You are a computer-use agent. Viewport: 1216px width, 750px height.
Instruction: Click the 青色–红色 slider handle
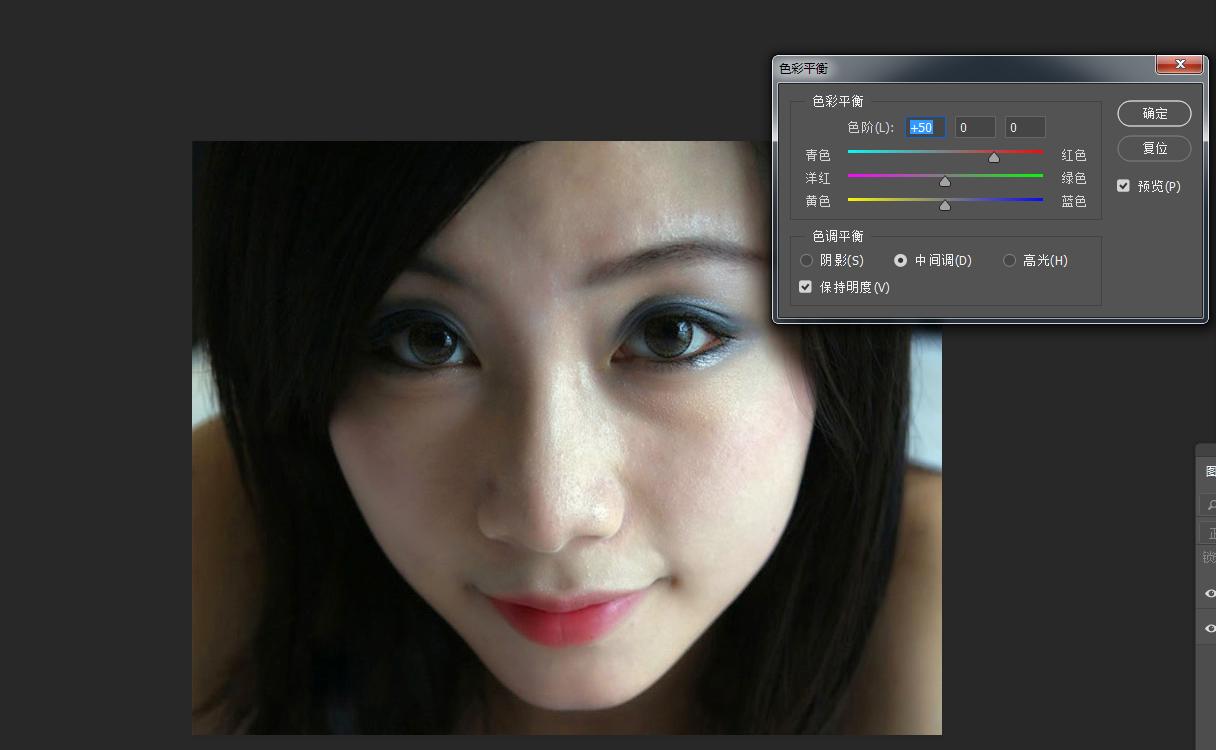[993, 157]
